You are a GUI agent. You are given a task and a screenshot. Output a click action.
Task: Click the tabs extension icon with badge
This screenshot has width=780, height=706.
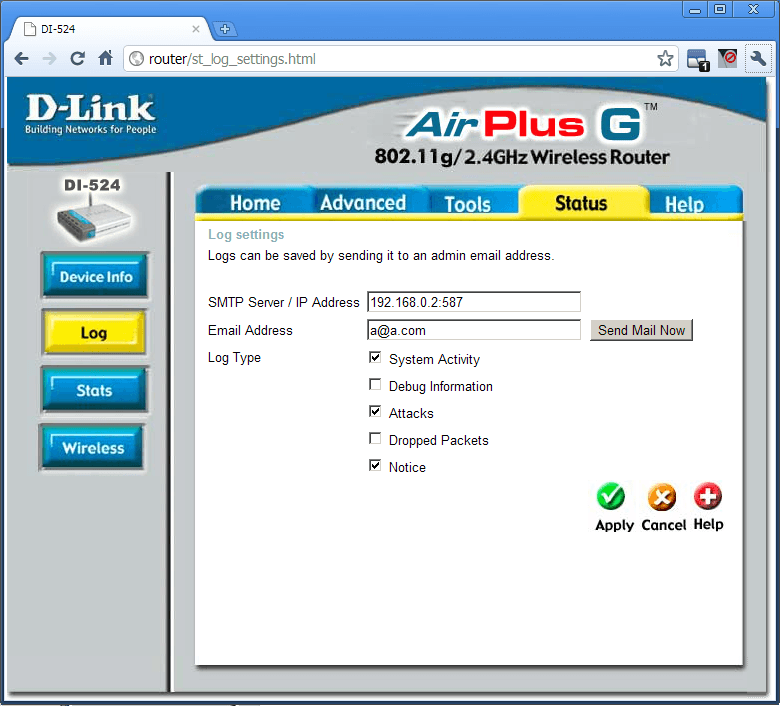point(698,60)
